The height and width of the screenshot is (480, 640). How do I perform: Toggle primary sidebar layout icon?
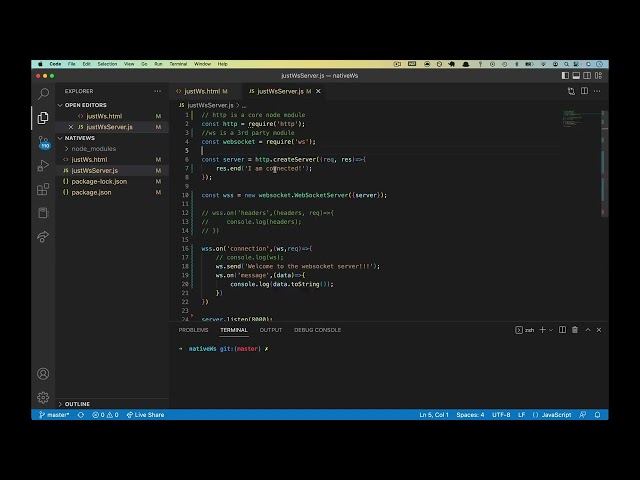click(x=565, y=76)
